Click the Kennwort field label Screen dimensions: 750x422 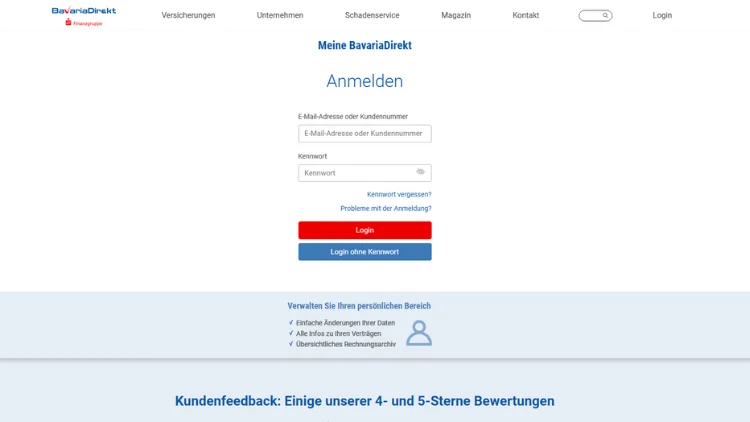click(x=312, y=156)
